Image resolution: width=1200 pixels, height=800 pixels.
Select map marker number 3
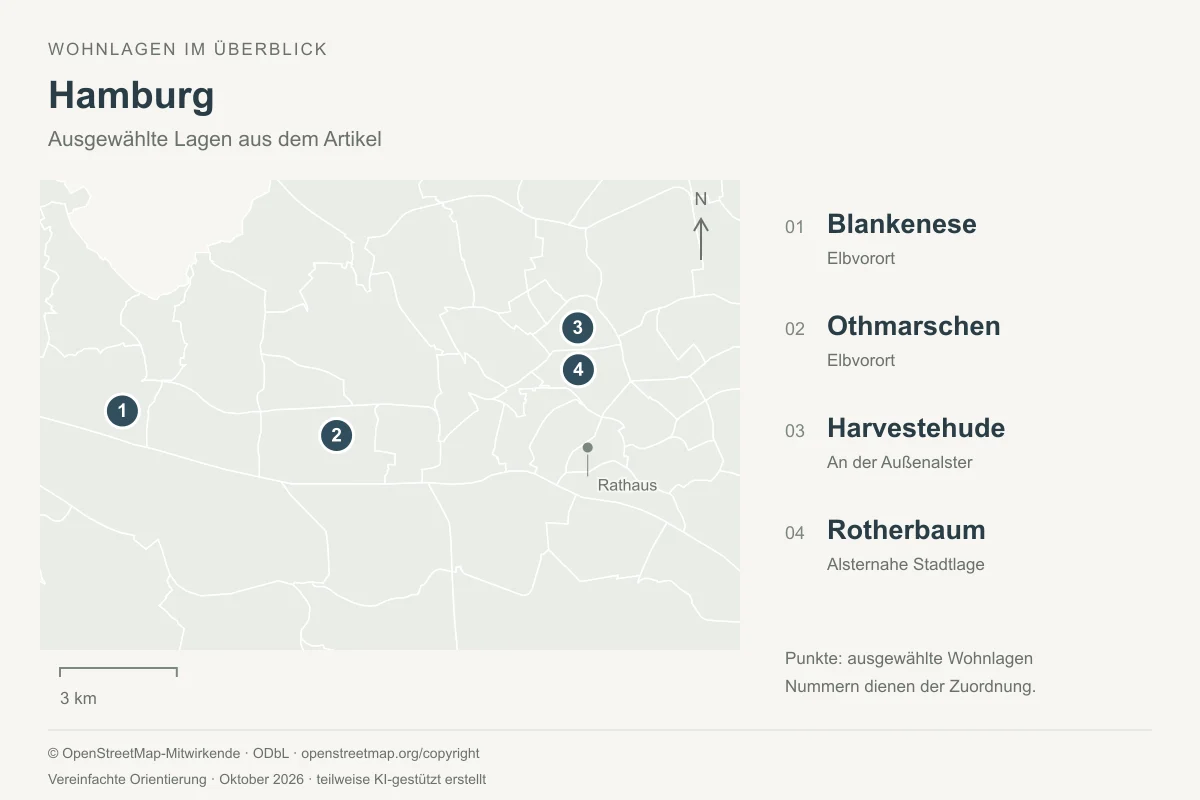coord(577,327)
